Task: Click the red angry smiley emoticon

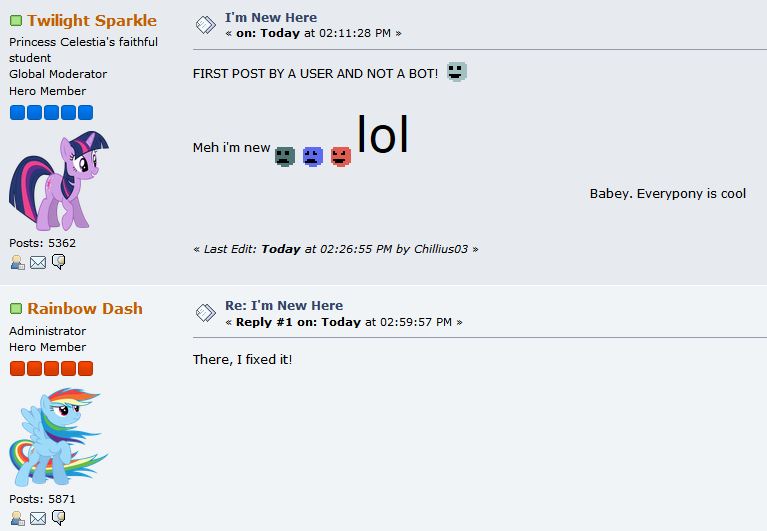Action: pyautogui.click(x=341, y=157)
